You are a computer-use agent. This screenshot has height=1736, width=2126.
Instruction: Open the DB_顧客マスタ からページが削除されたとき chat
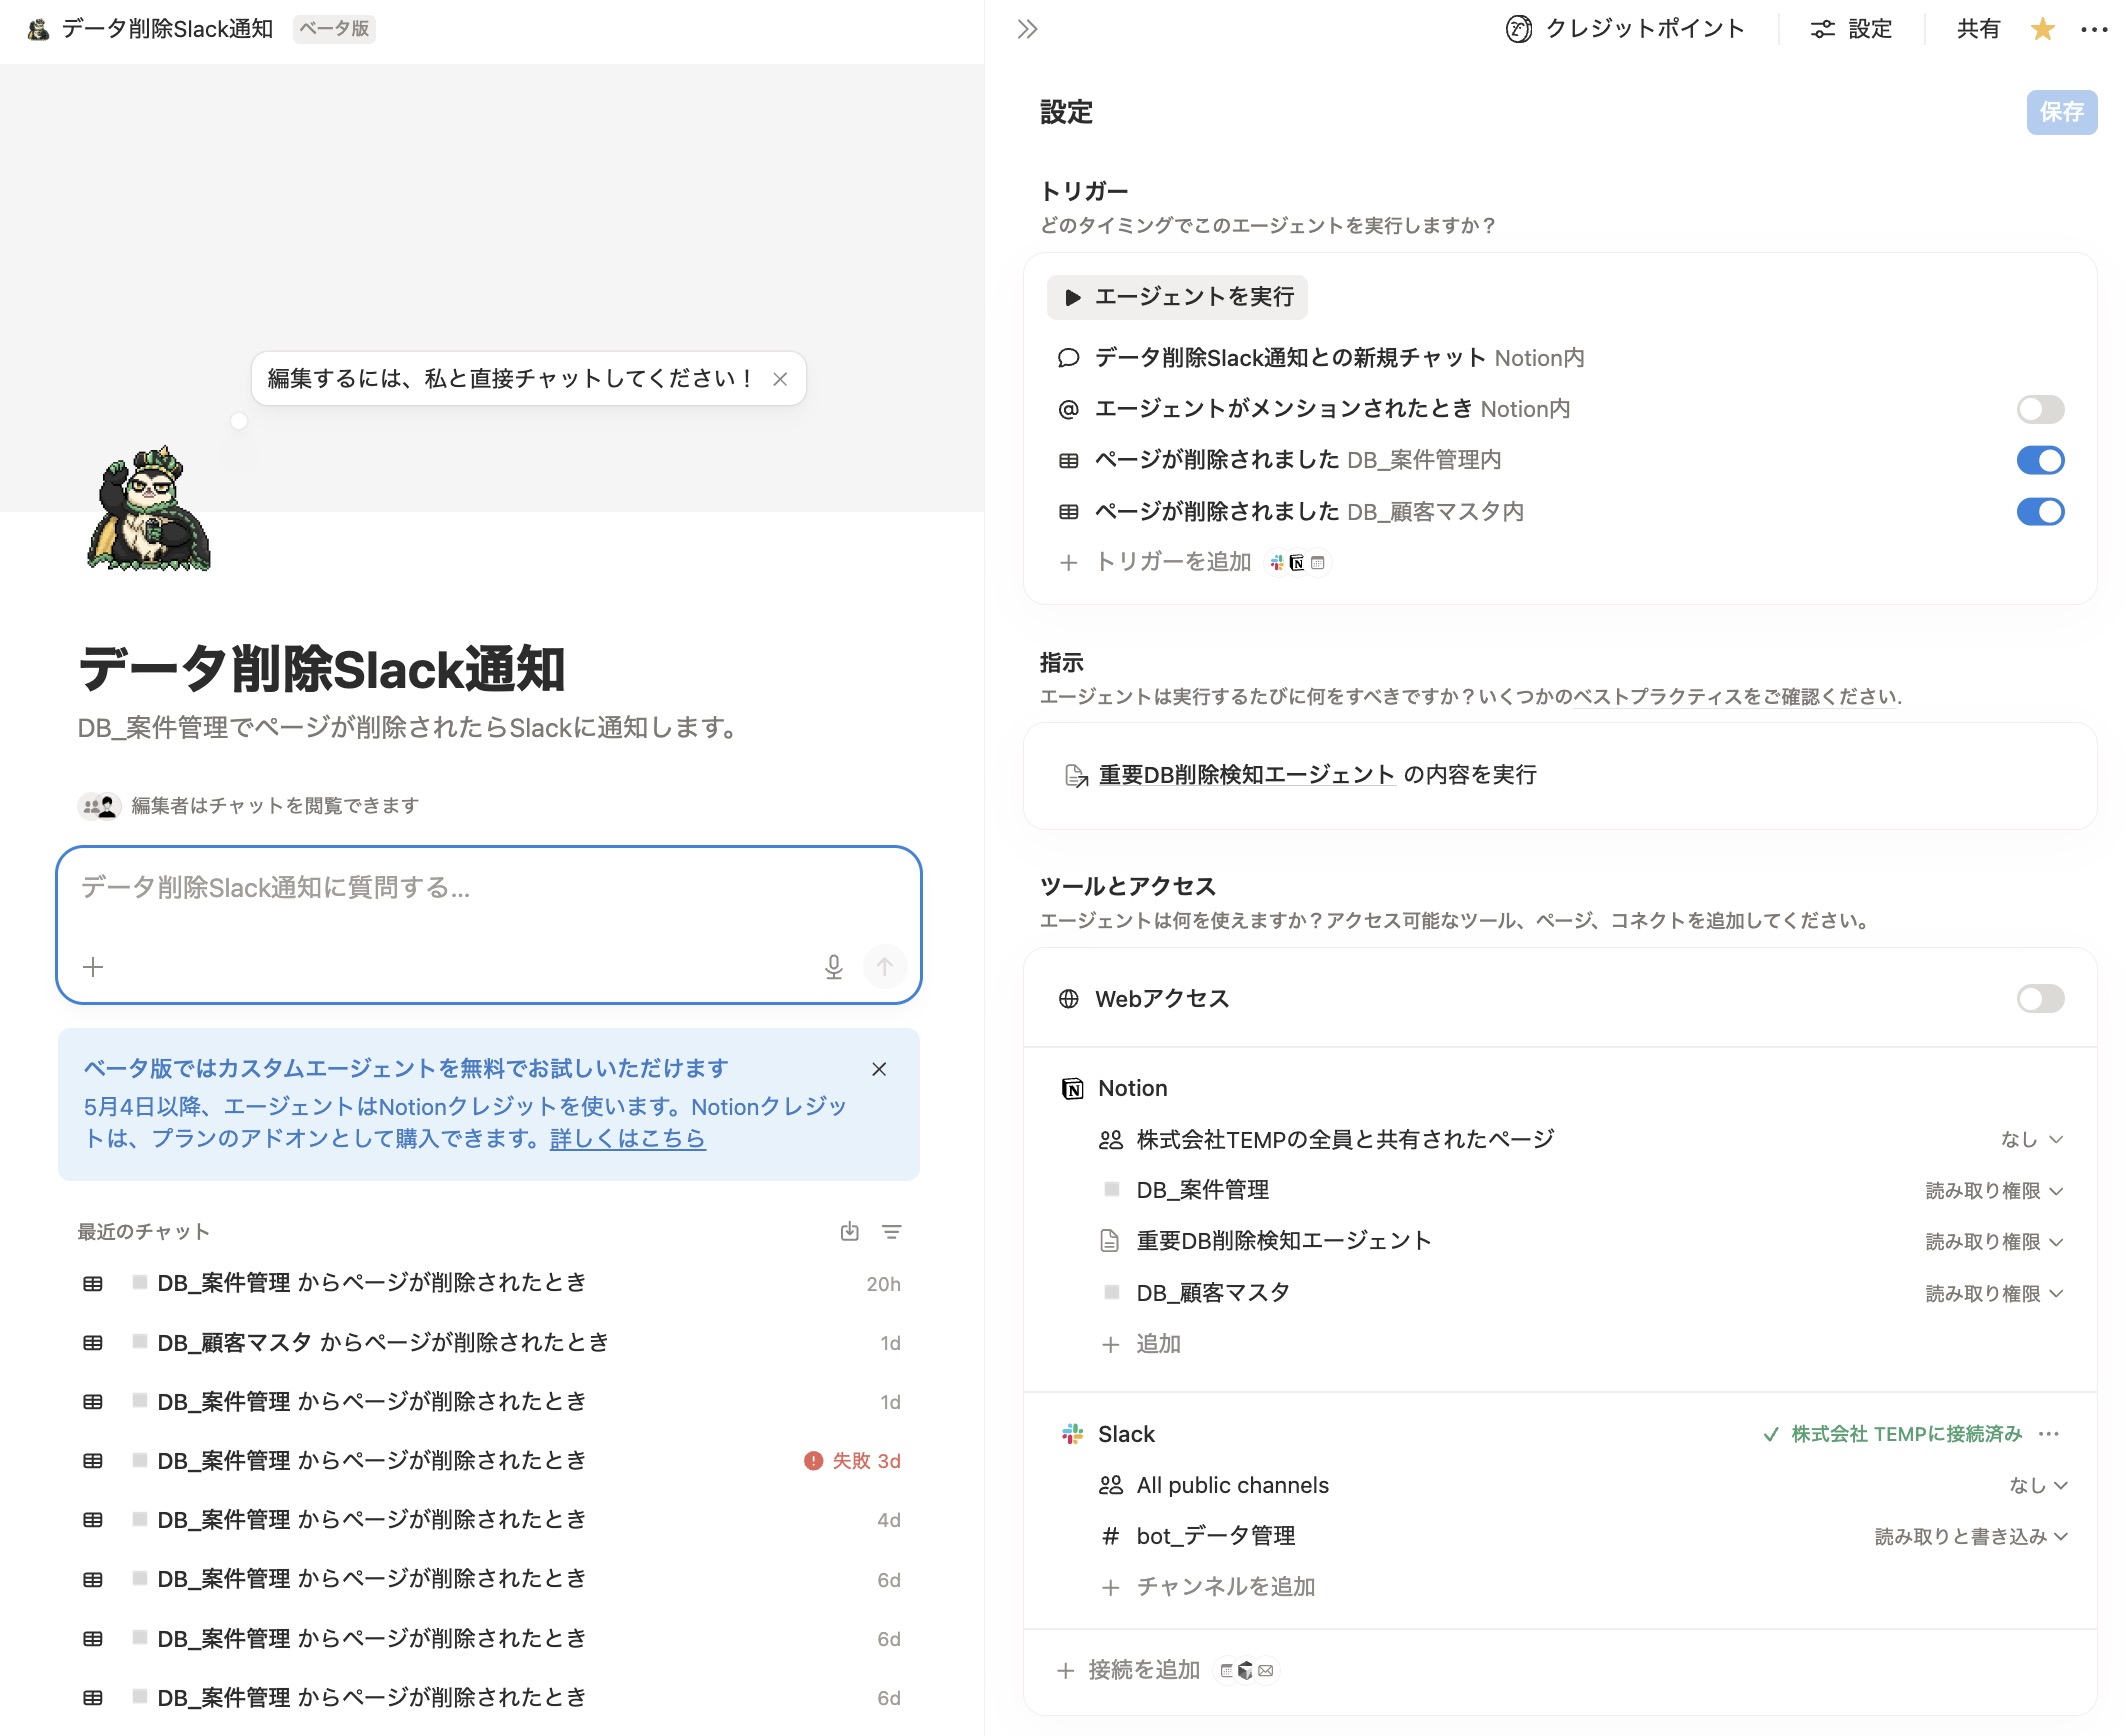click(490, 1343)
